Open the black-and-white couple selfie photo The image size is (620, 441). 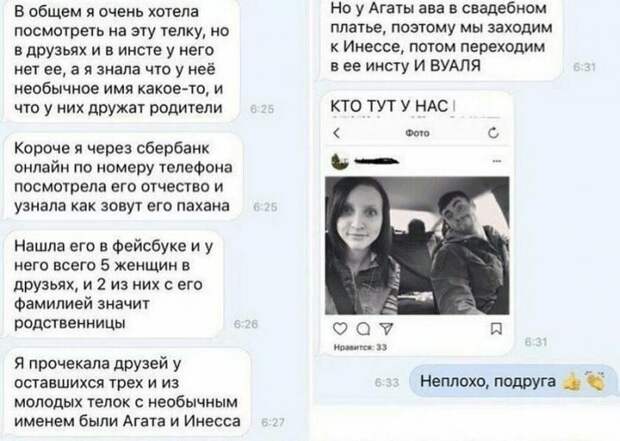pos(417,246)
